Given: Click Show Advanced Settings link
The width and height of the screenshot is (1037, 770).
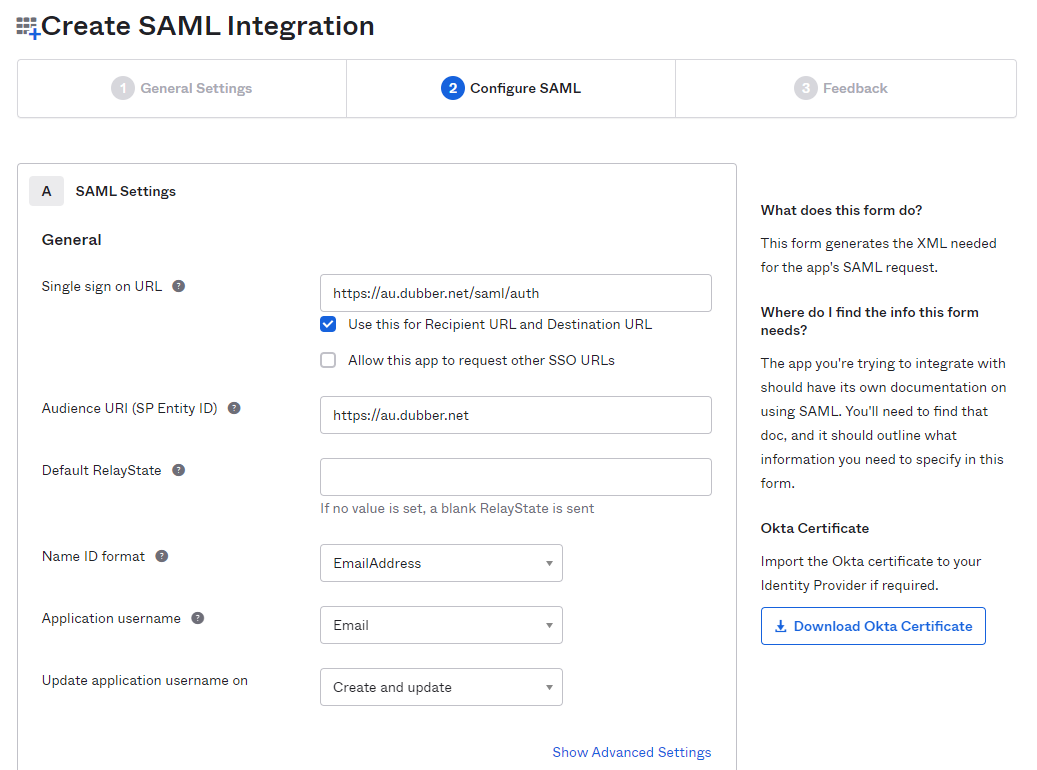Looking at the screenshot, I should [632, 752].
